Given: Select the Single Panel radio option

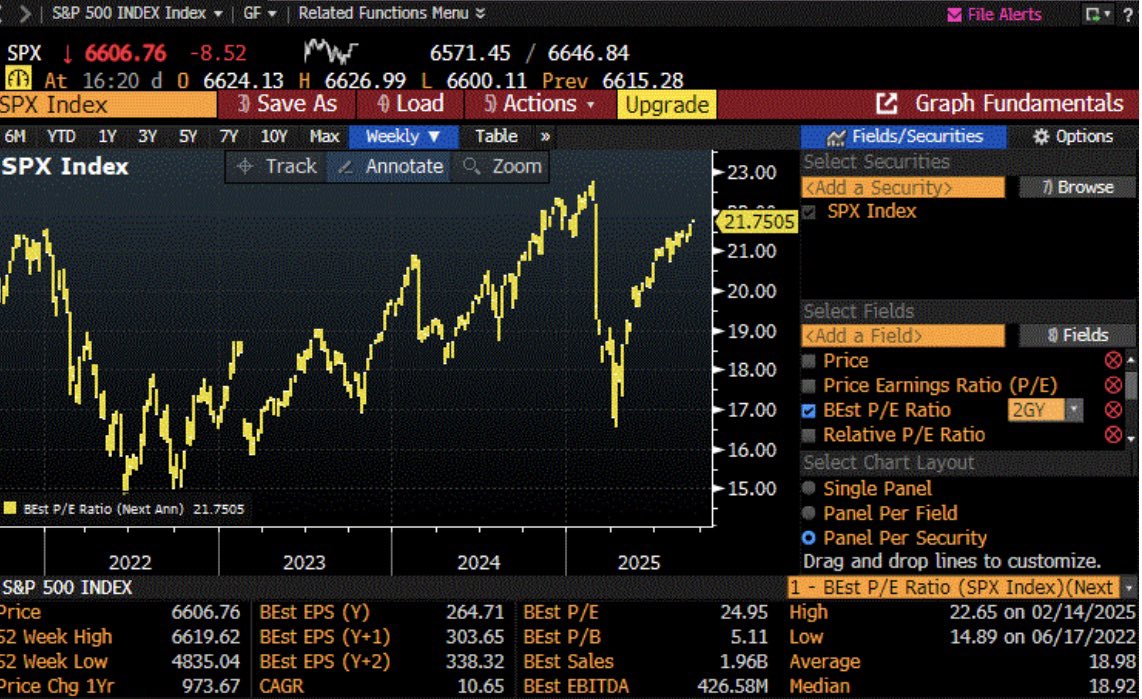Looking at the screenshot, I should pos(809,489).
